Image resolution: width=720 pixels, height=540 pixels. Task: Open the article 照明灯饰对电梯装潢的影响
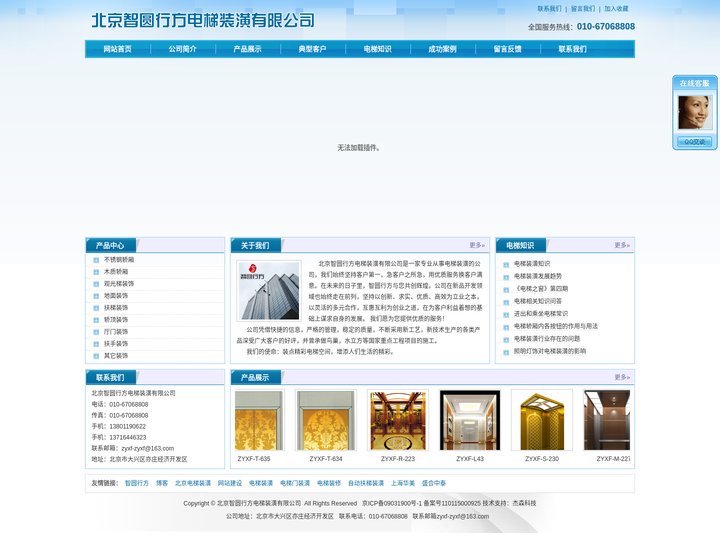click(x=550, y=351)
